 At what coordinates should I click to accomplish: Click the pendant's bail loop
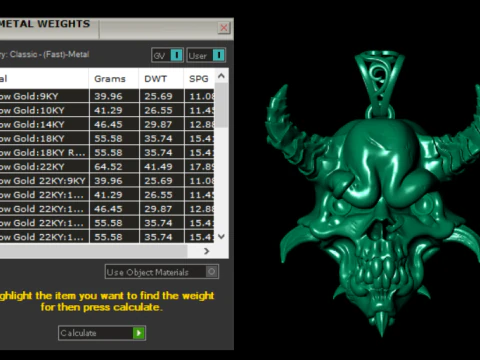[x=379, y=83]
